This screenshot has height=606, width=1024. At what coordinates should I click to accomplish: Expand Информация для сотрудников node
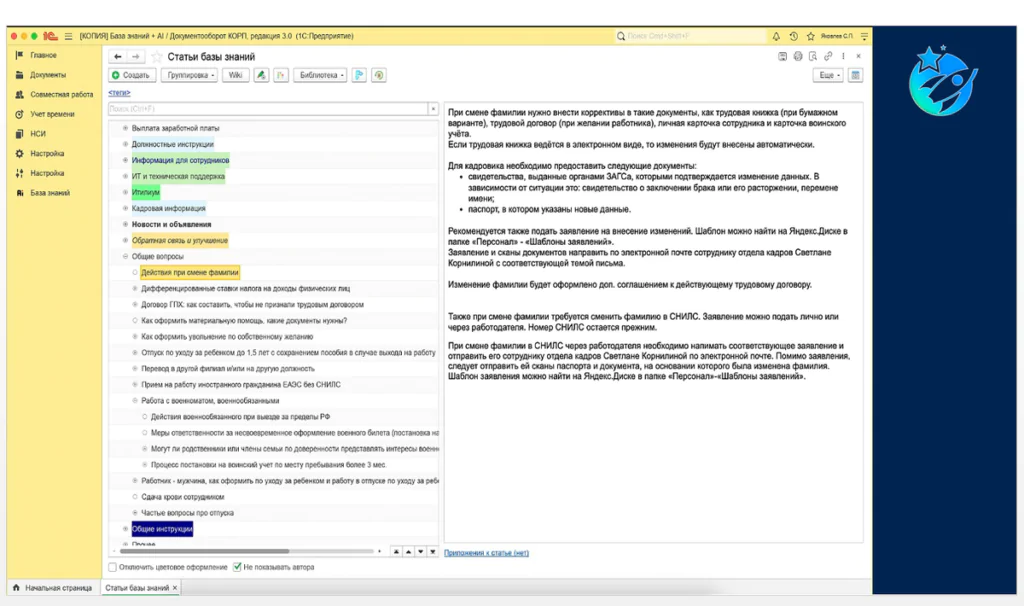tap(125, 160)
